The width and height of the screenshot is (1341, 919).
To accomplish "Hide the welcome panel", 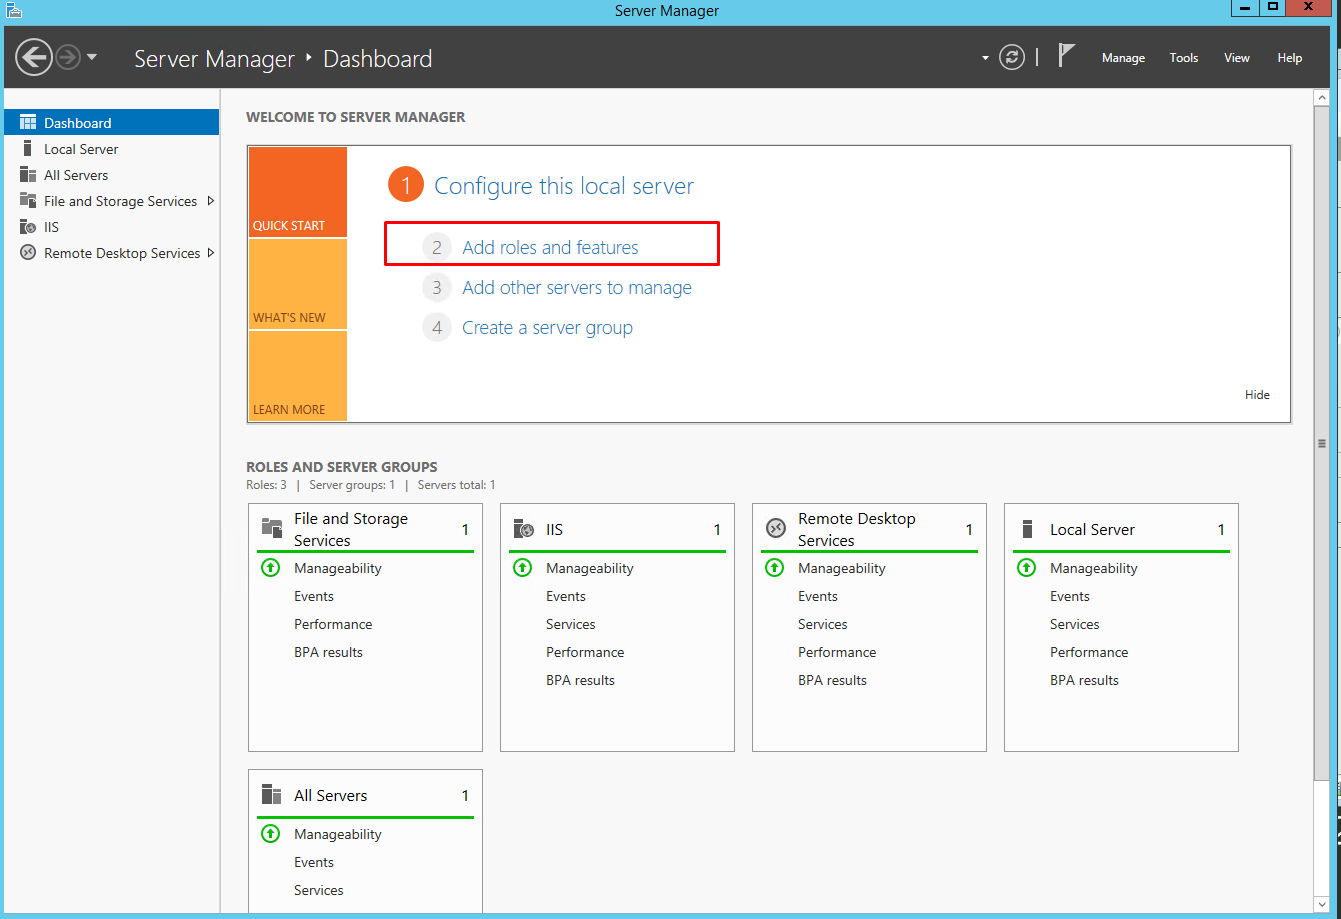I will coord(1257,395).
